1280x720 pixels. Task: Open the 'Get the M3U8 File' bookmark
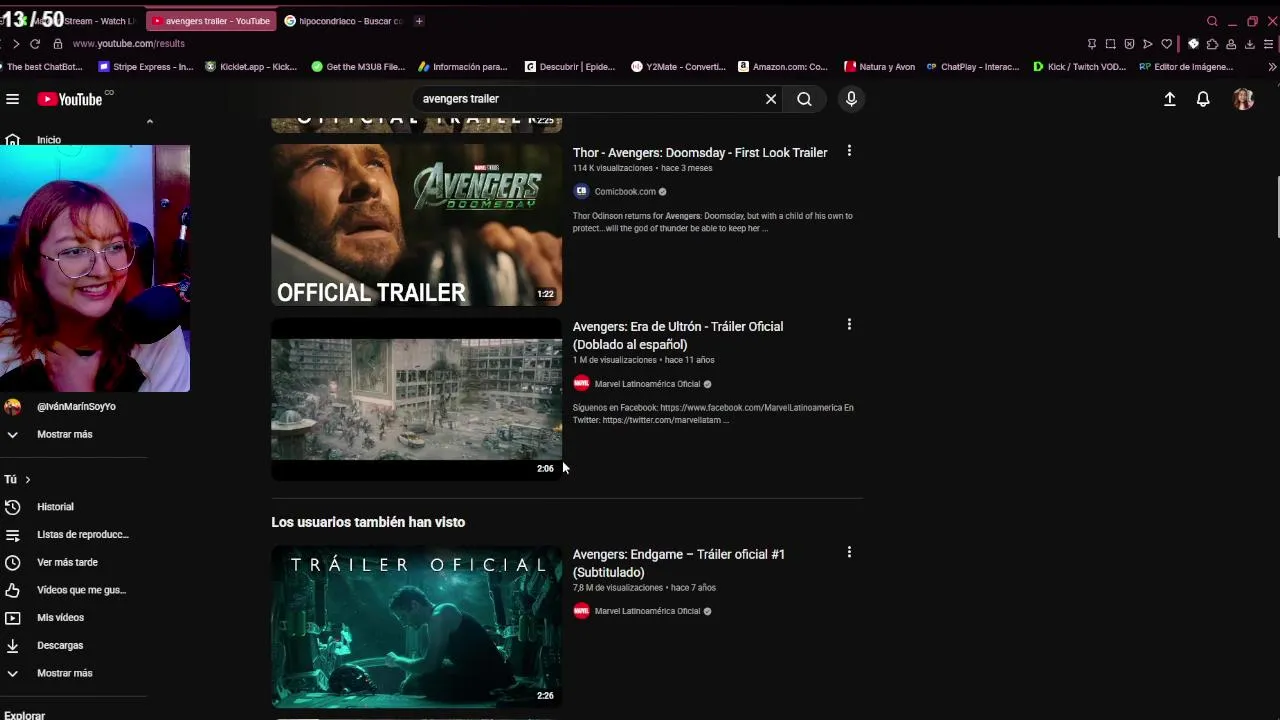click(x=358, y=67)
